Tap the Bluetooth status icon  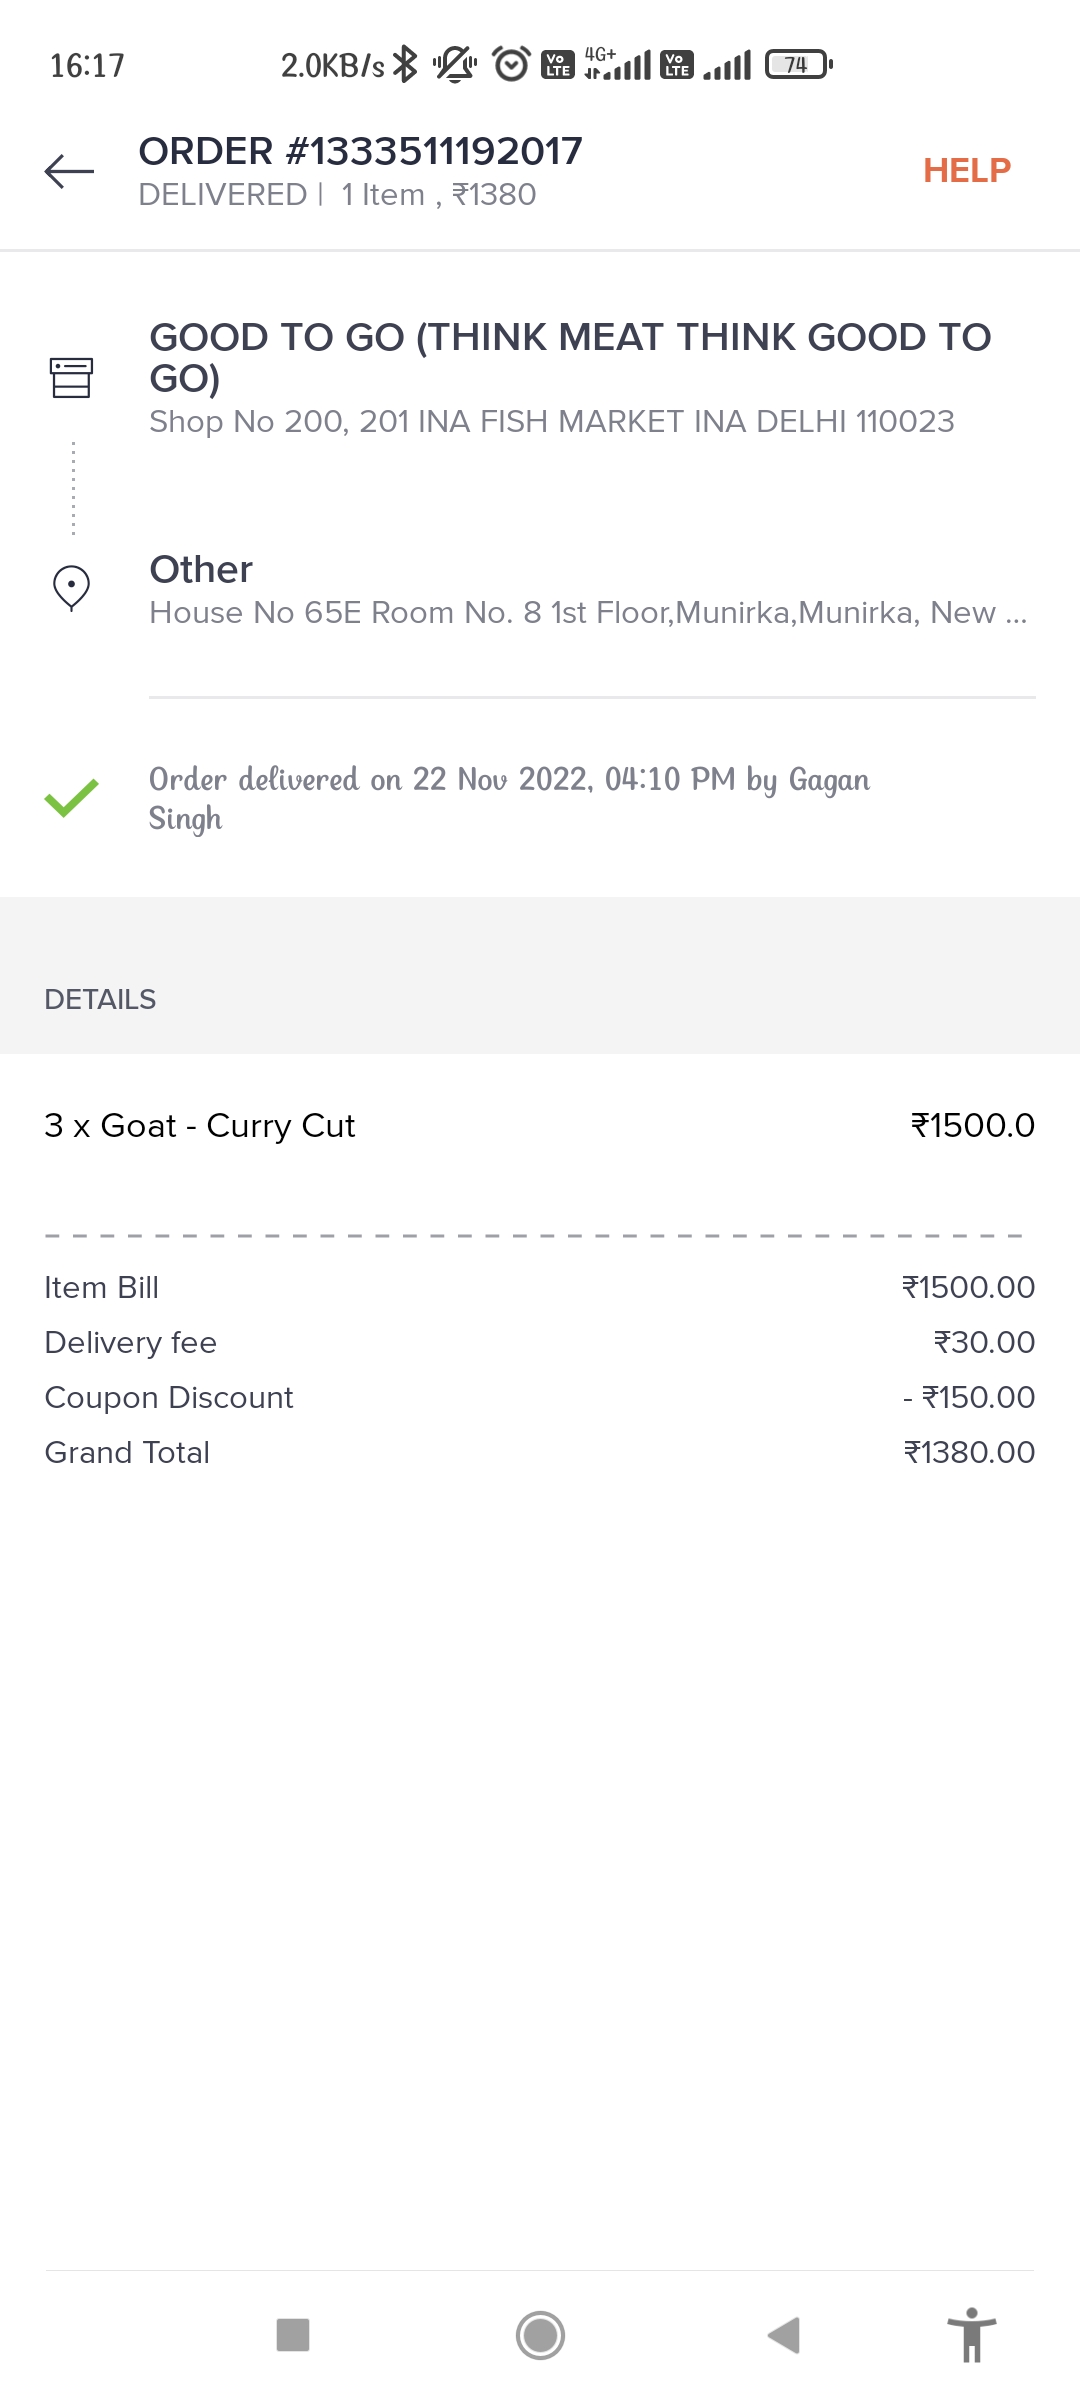point(405,65)
